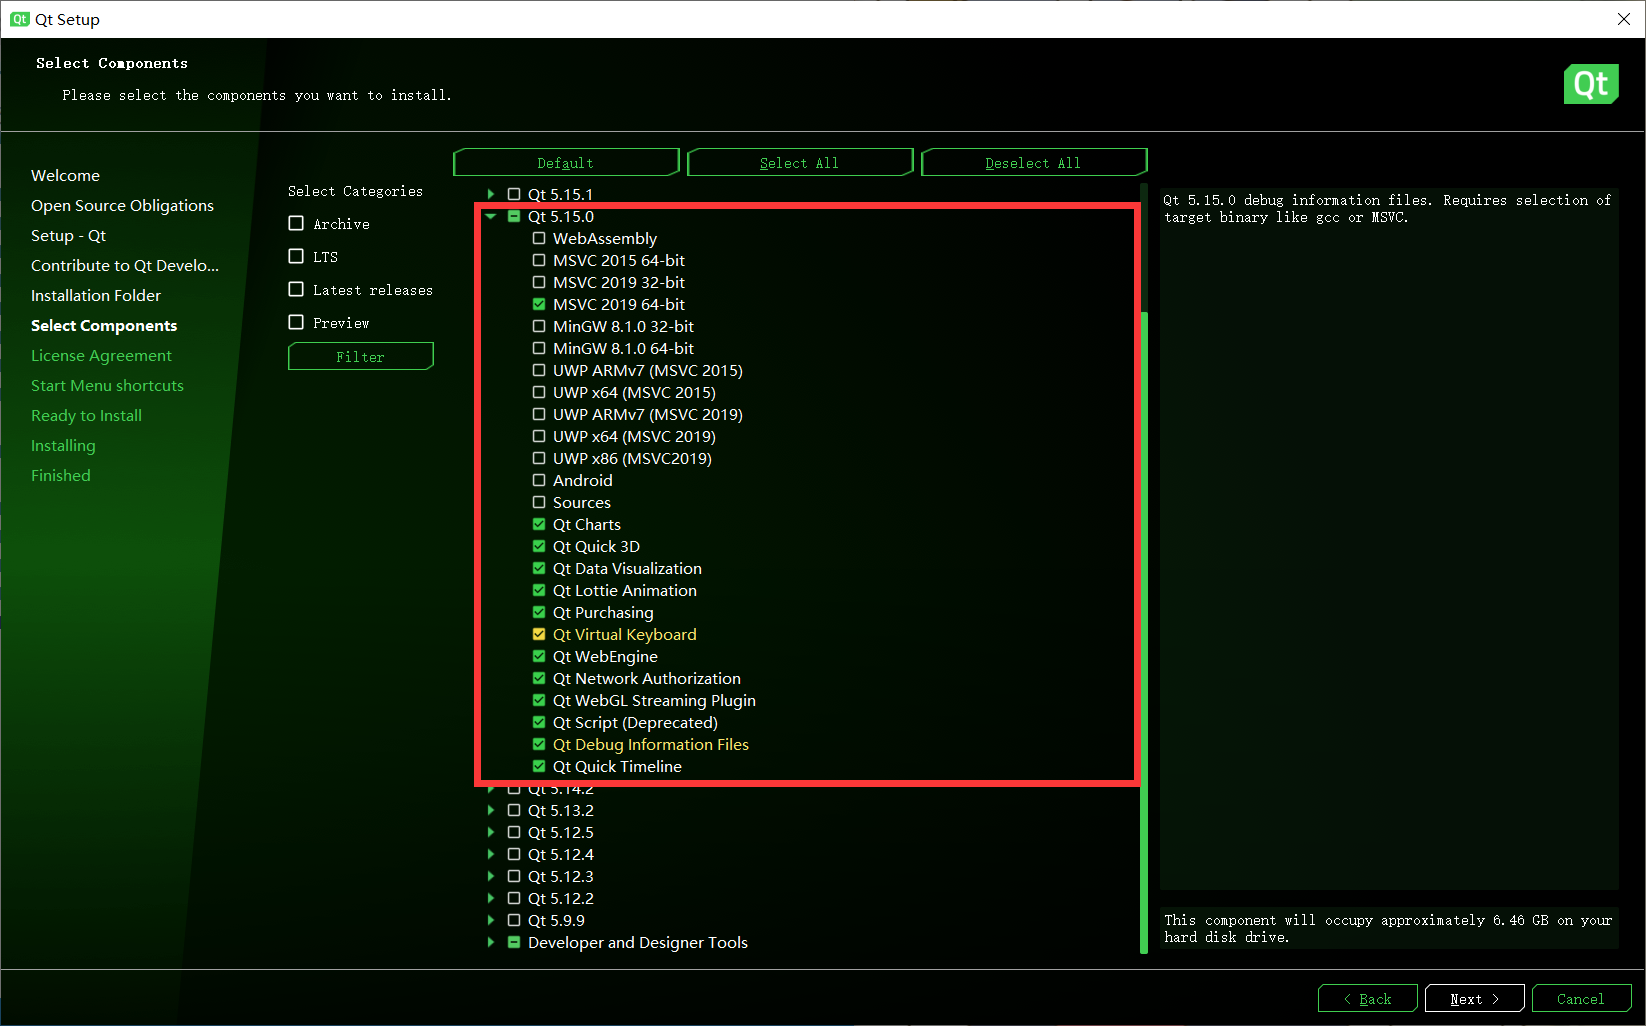Check the WebAssembly component
The height and width of the screenshot is (1026, 1646).
coord(539,238)
